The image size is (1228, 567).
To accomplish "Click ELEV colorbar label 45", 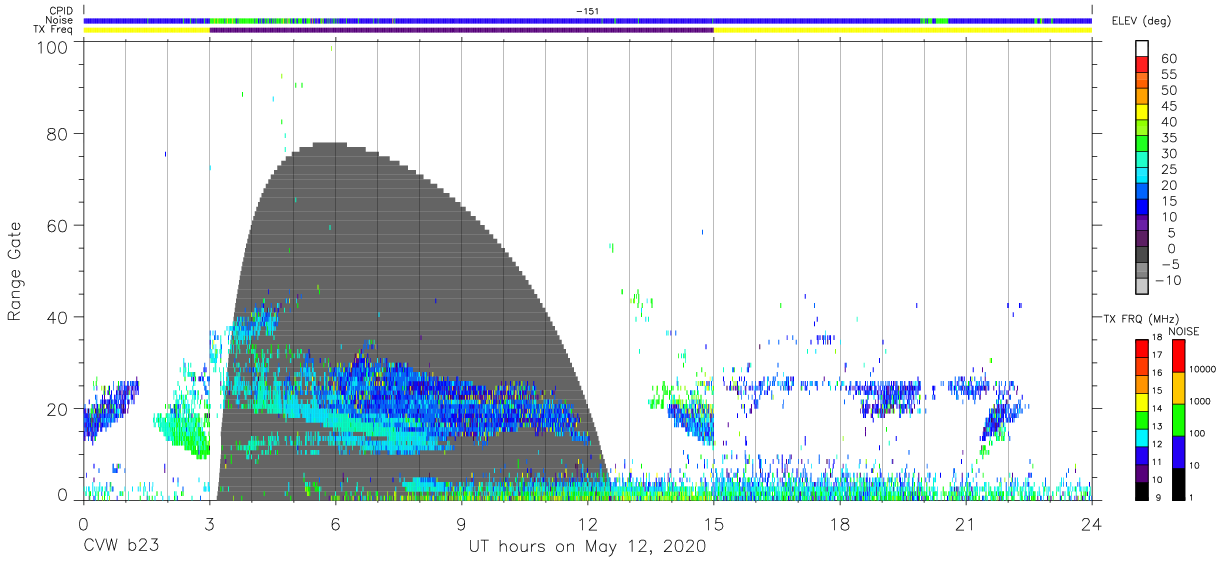I will click(x=1169, y=106).
